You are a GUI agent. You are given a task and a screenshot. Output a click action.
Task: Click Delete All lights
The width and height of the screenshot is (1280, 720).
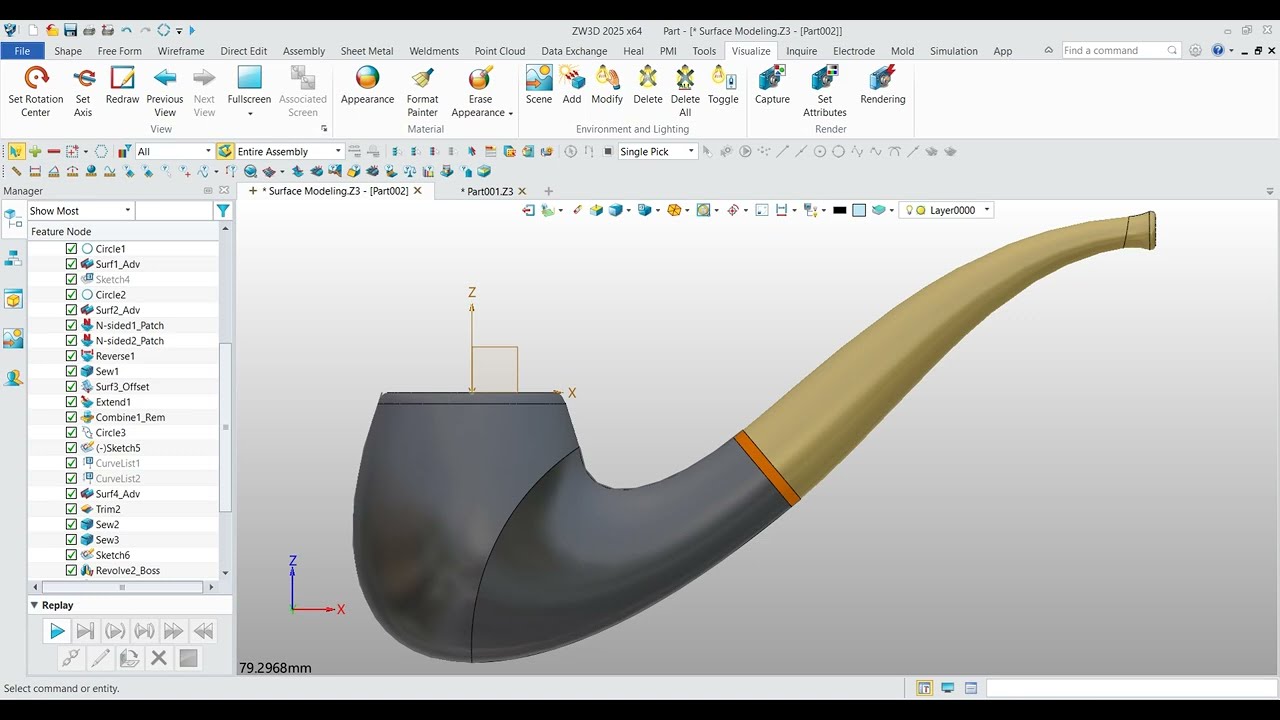point(685,91)
